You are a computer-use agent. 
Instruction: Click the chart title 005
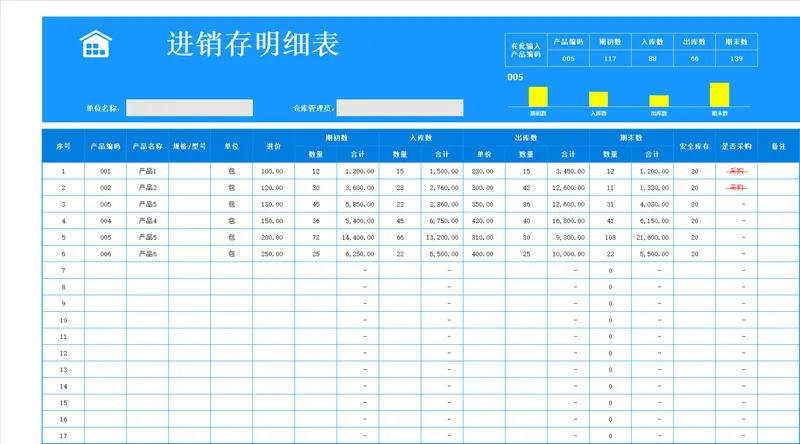tap(515, 77)
